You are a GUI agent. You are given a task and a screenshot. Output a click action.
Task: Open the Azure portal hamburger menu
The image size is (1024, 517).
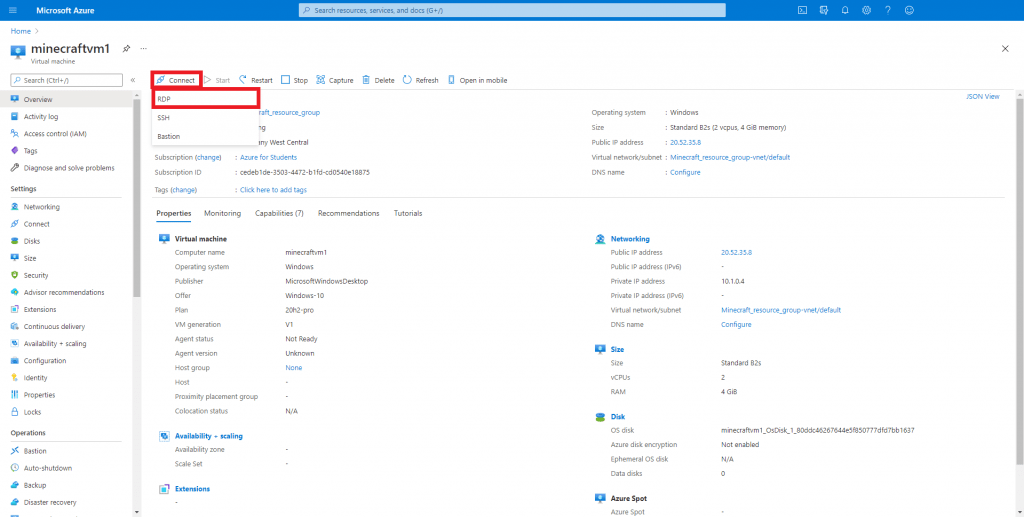coord(14,10)
